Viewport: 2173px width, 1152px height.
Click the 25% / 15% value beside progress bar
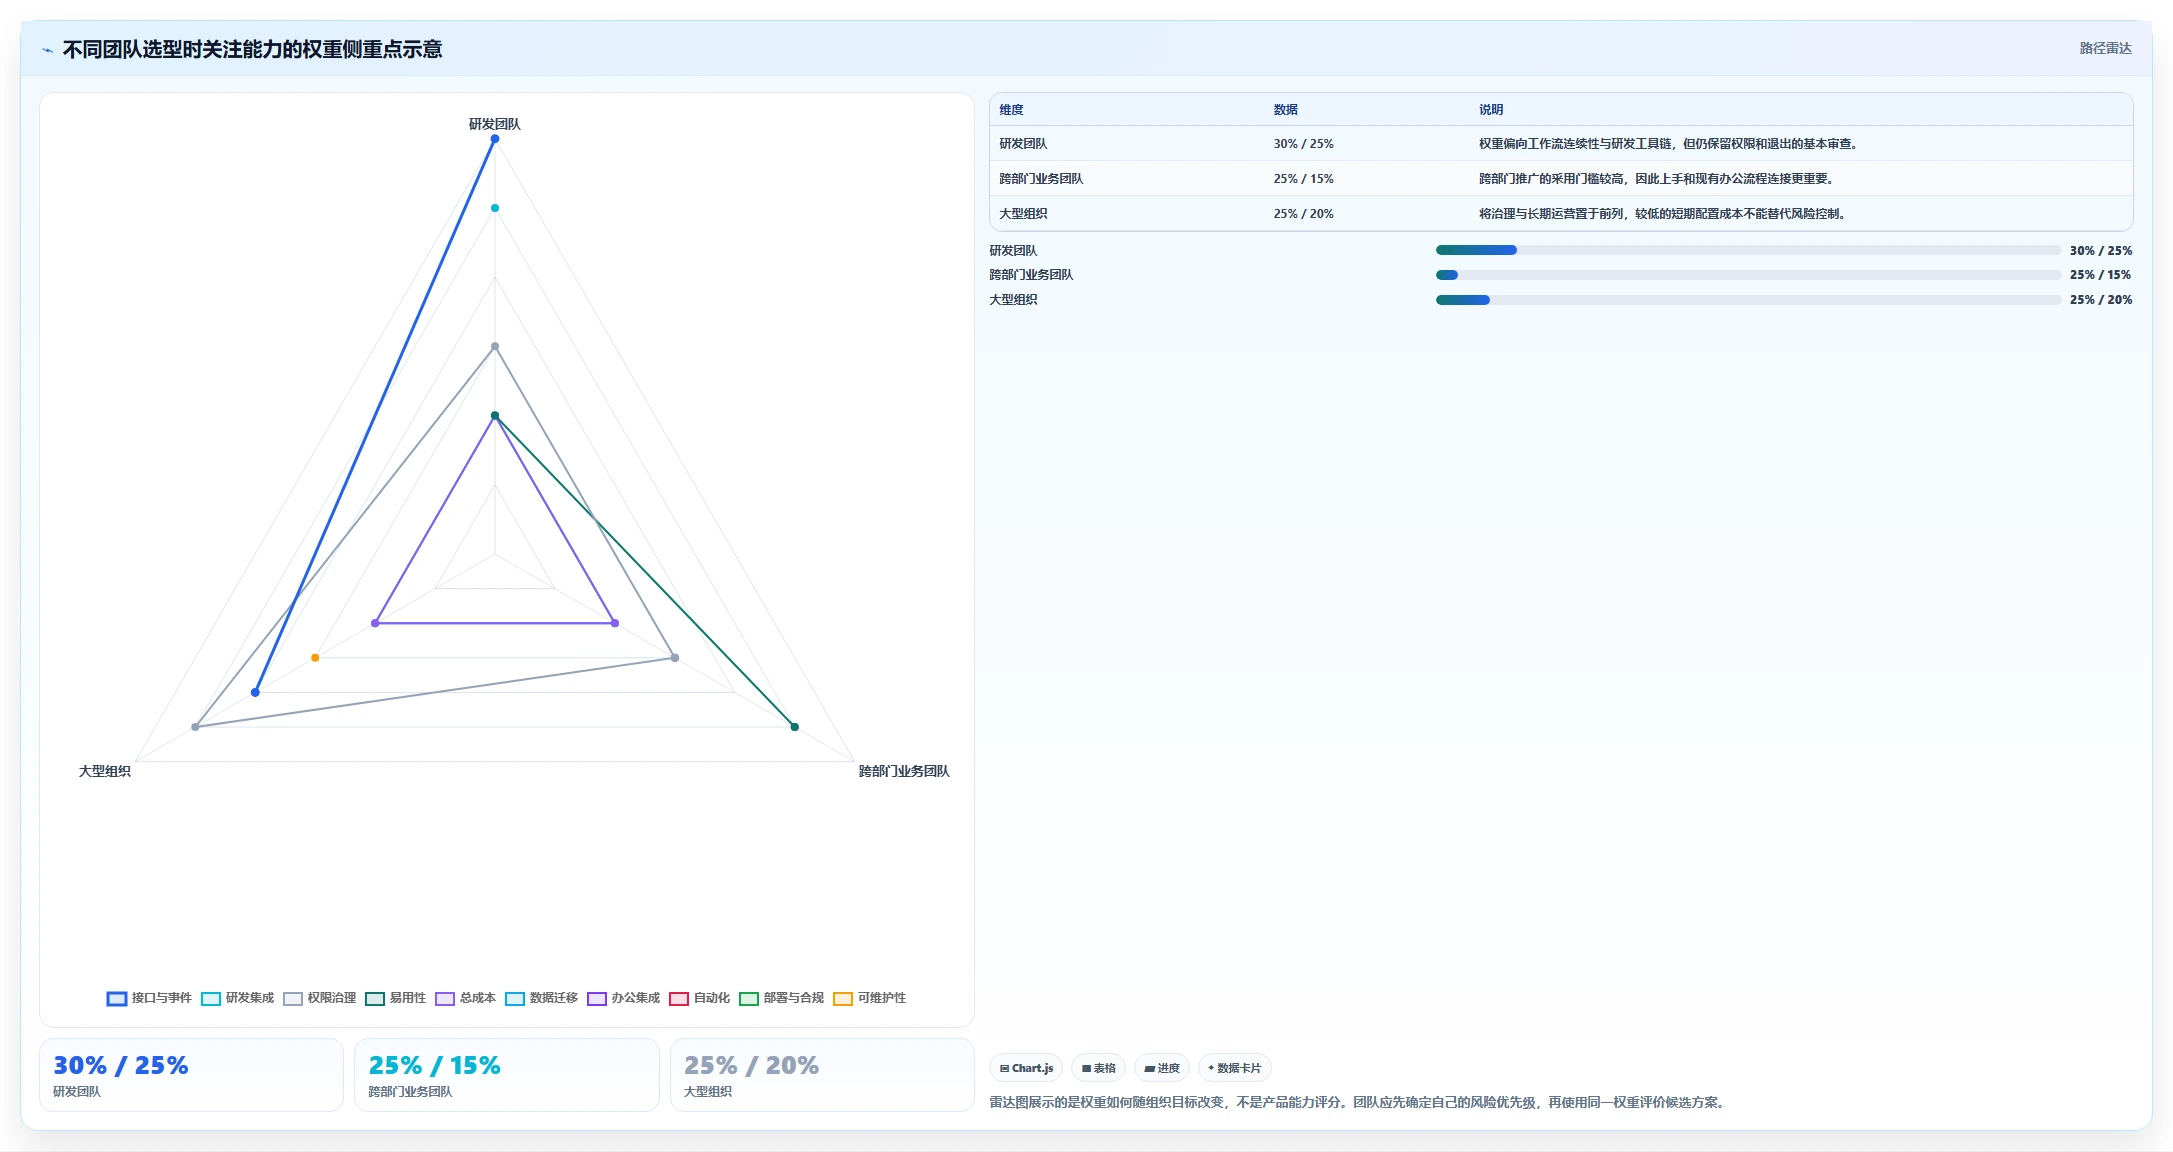point(2101,275)
